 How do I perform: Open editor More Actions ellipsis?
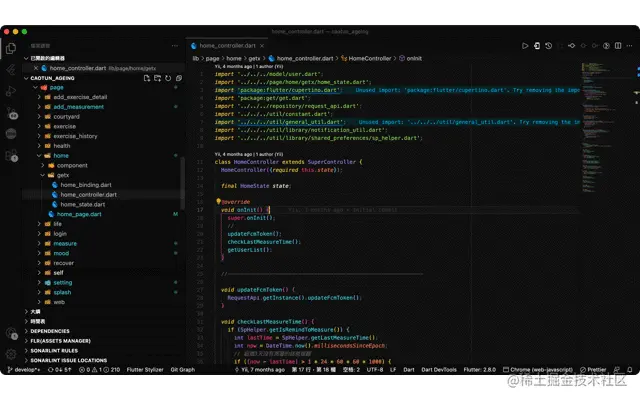[x=629, y=46]
